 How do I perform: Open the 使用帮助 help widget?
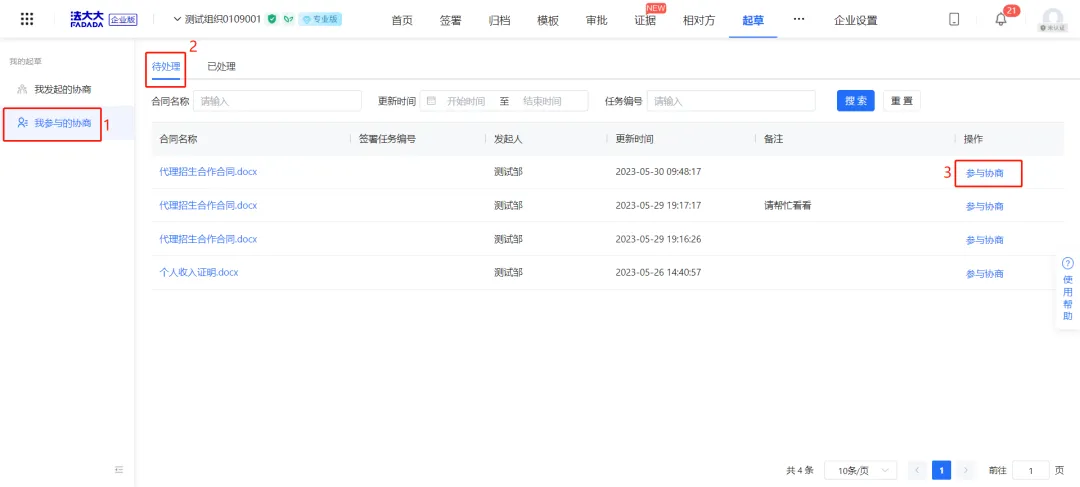pyautogui.click(x=1067, y=289)
